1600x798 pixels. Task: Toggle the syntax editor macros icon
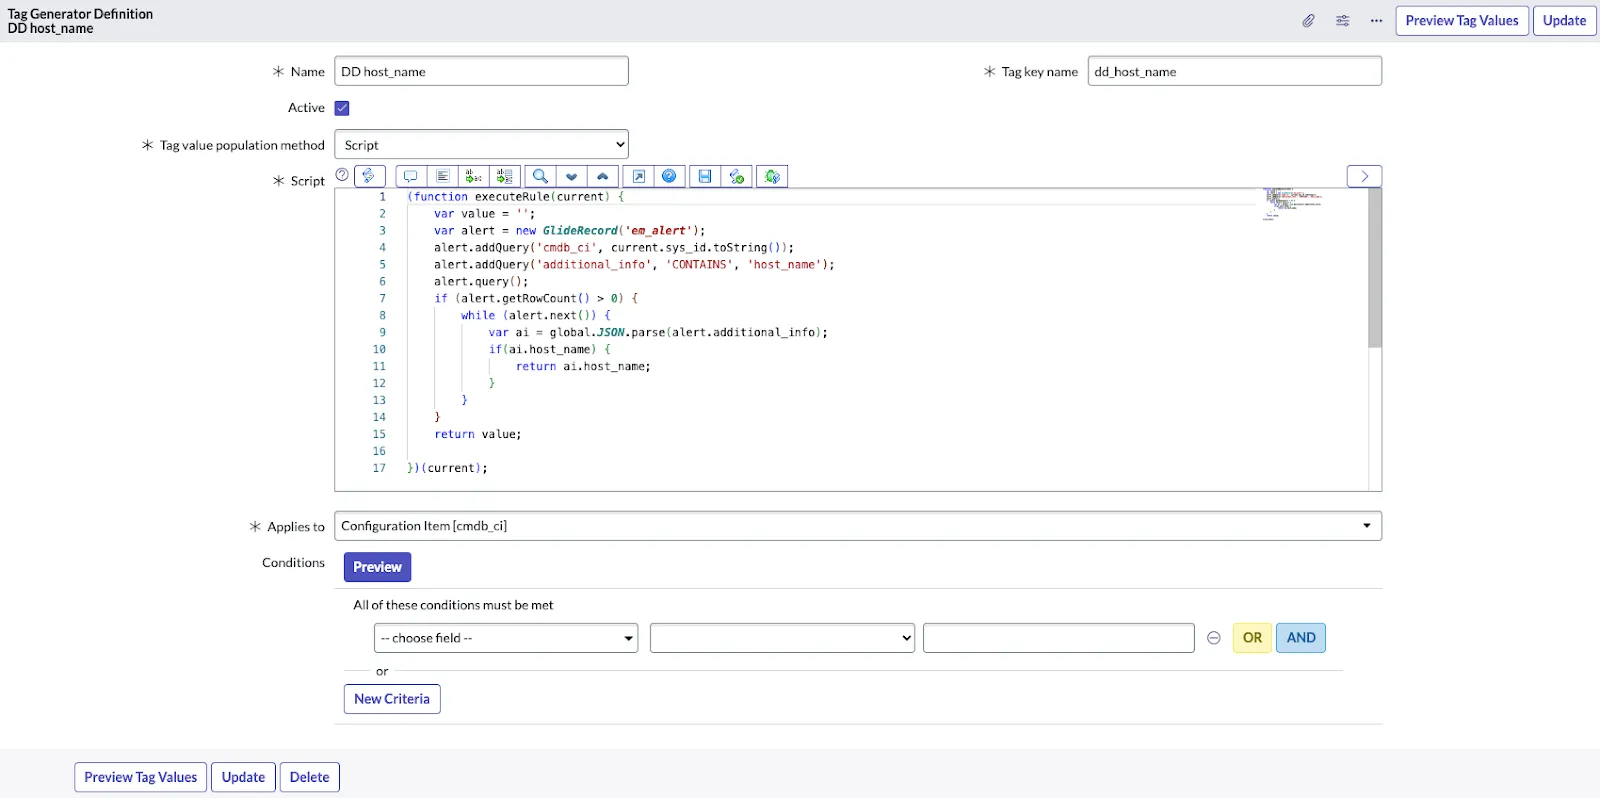(370, 176)
